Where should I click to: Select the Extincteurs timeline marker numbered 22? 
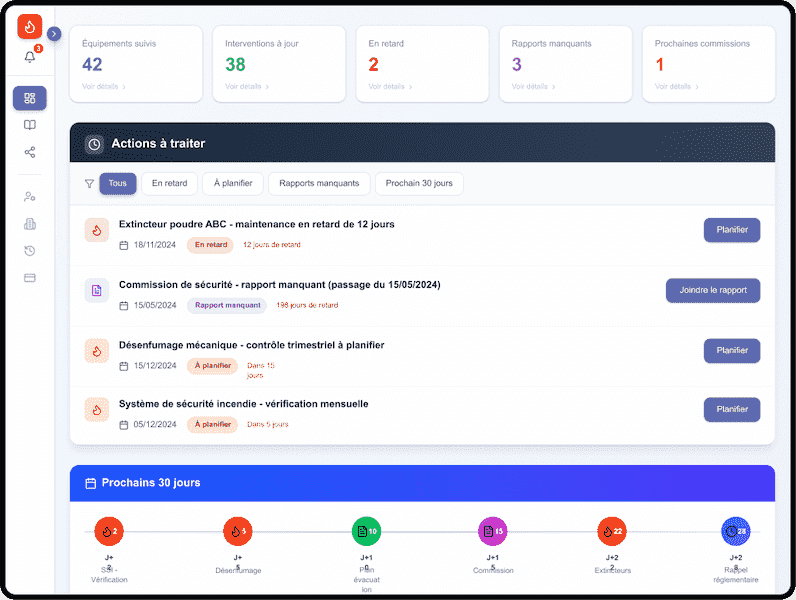[612, 531]
